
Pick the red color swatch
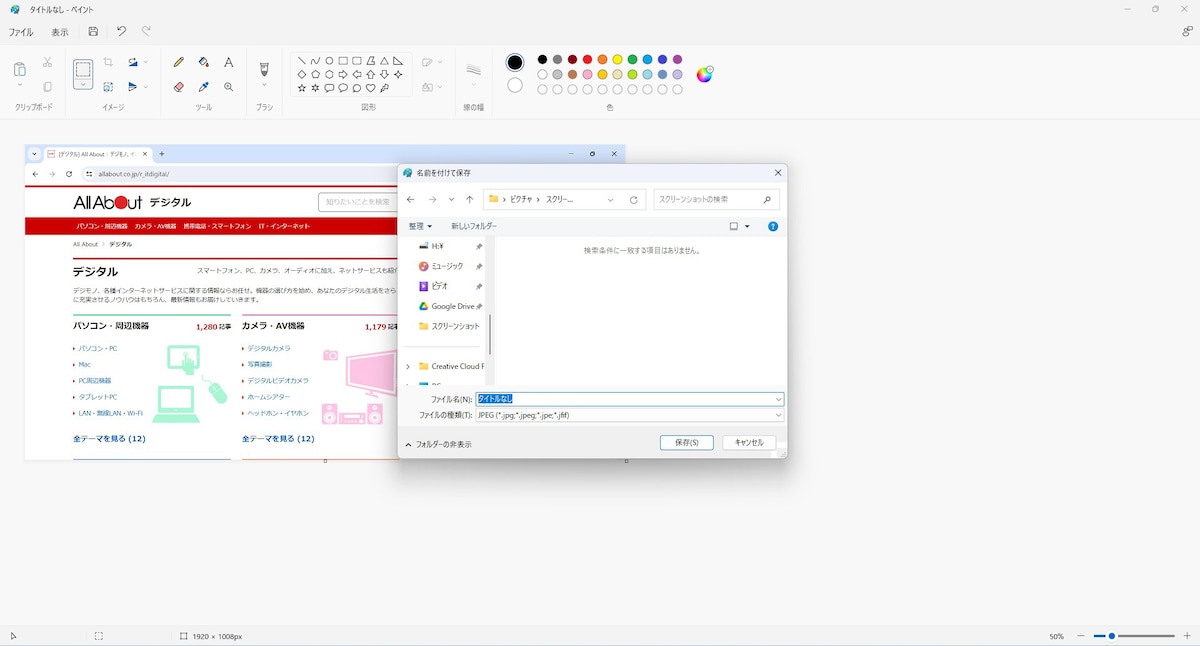[587, 59]
